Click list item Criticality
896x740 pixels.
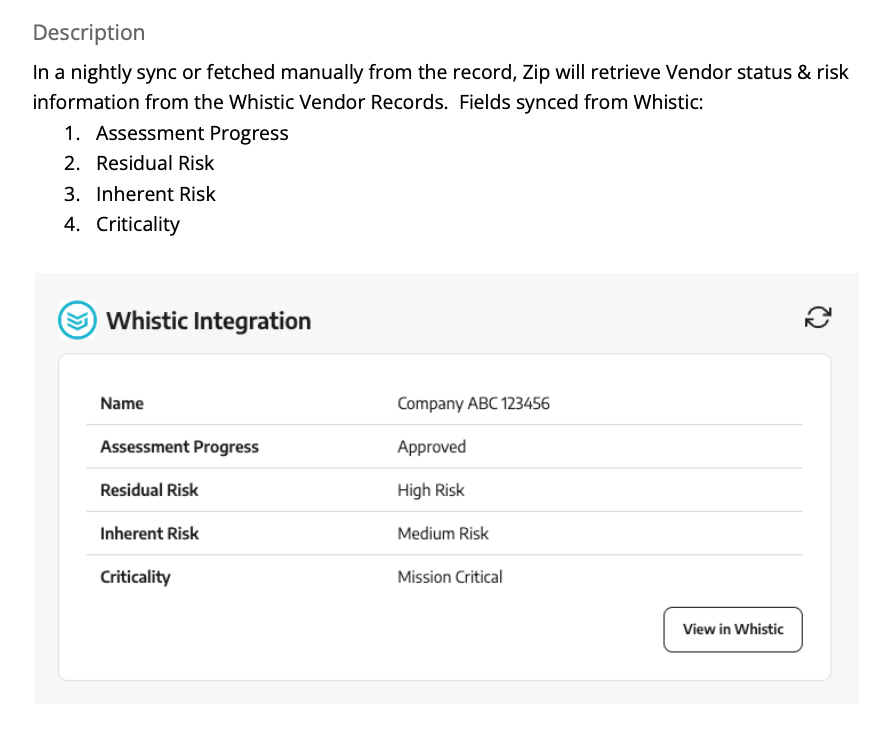138,225
